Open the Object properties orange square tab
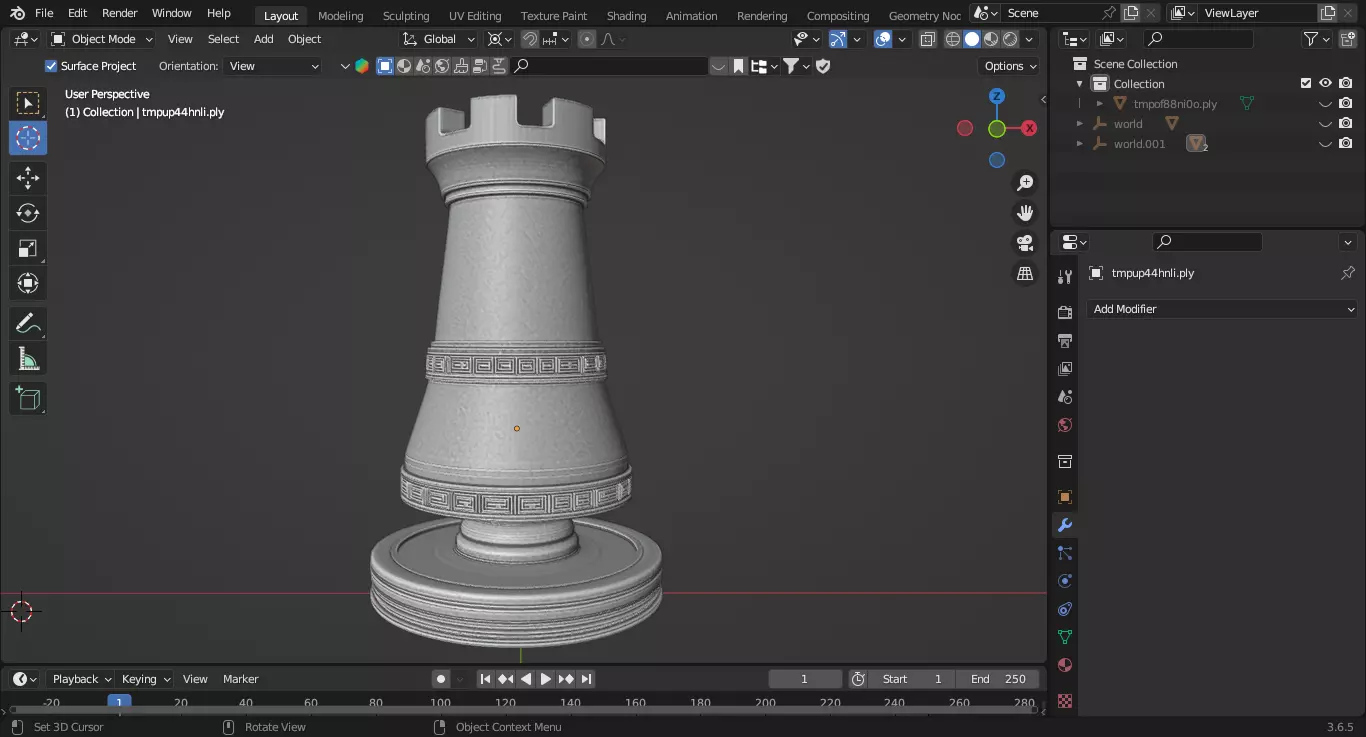 coord(1064,497)
